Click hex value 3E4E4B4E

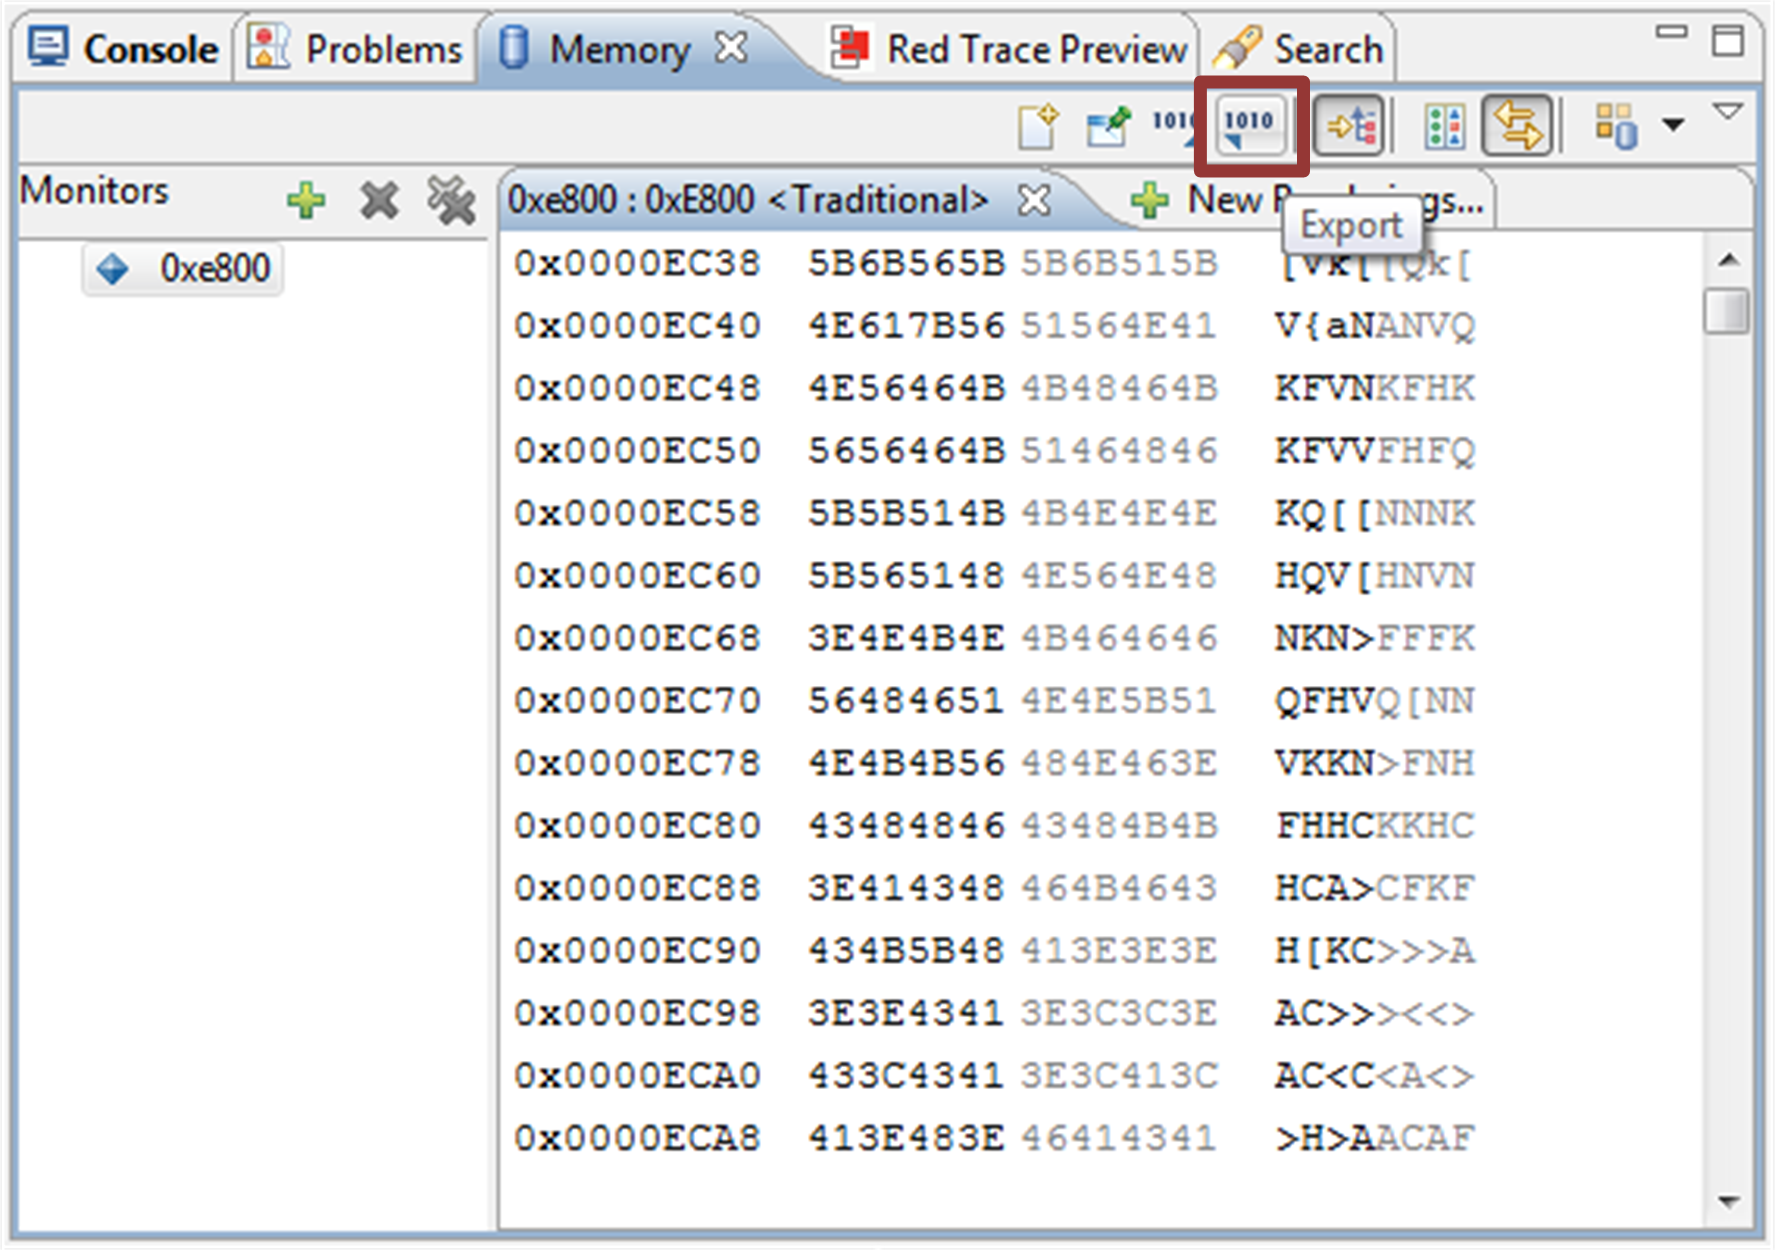coord(906,638)
